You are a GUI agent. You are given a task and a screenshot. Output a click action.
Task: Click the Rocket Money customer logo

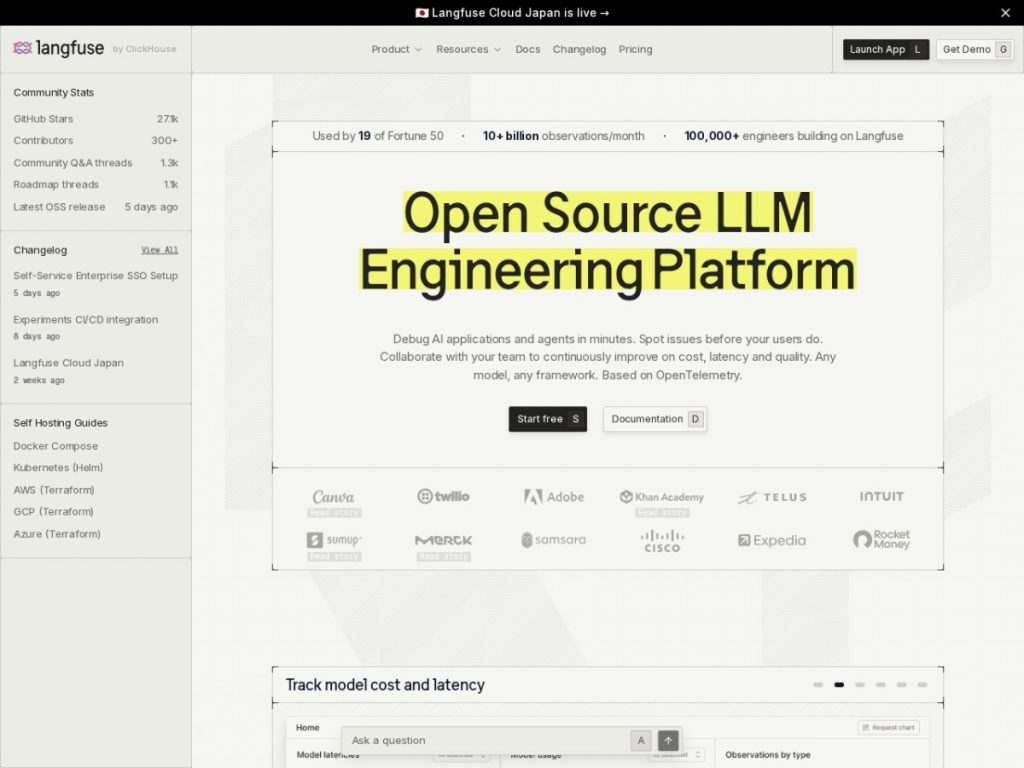pos(882,539)
